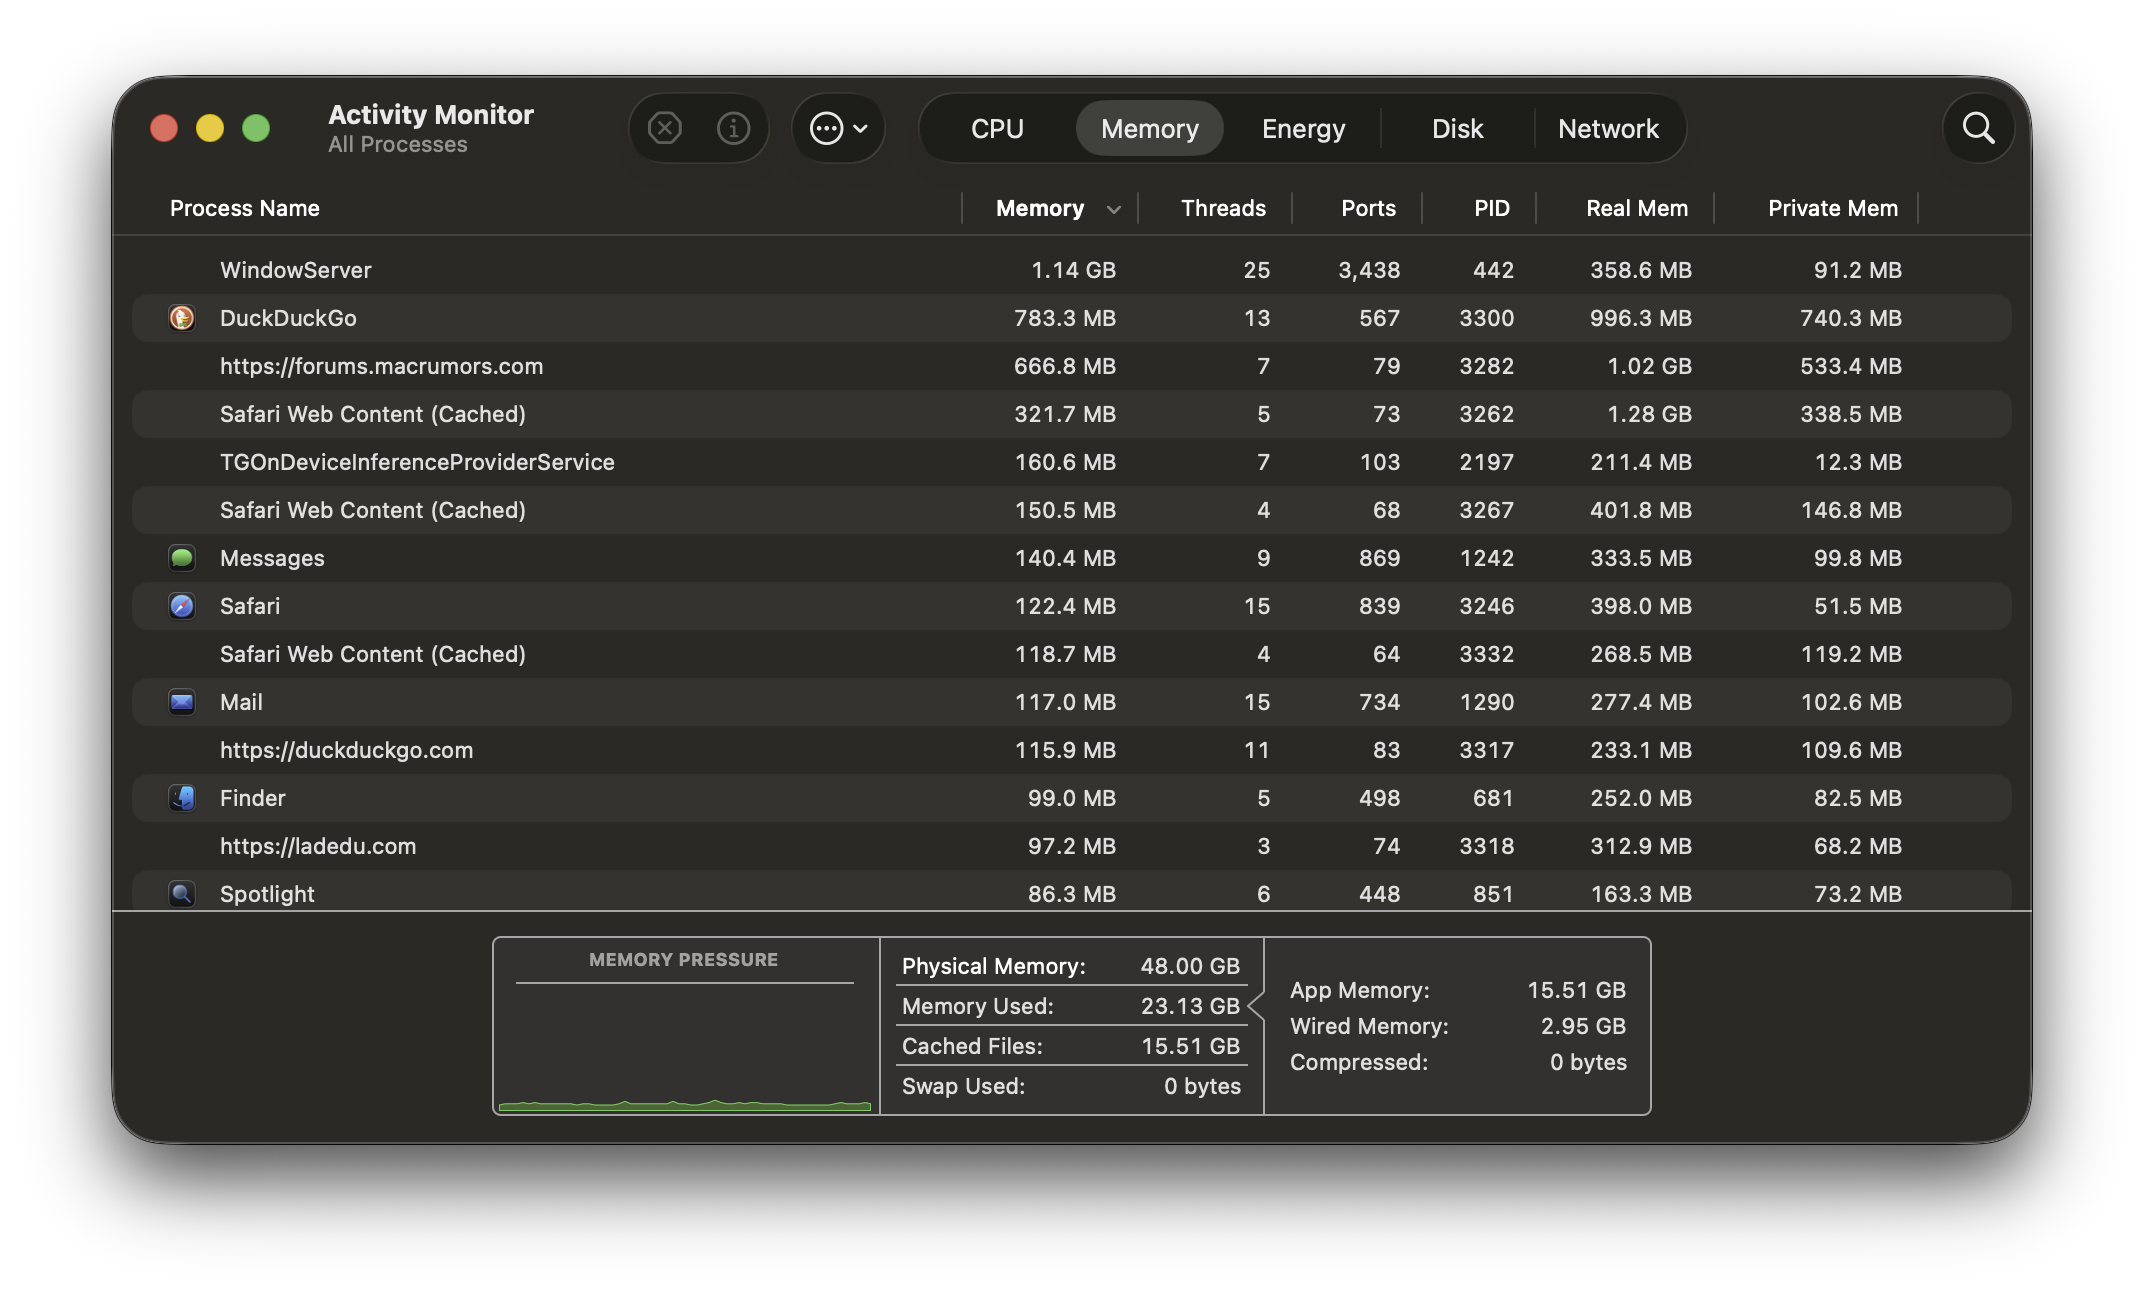The image size is (2144, 1292).
Task: Select Safari Web Content with PID 3332
Action: click(1072, 654)
